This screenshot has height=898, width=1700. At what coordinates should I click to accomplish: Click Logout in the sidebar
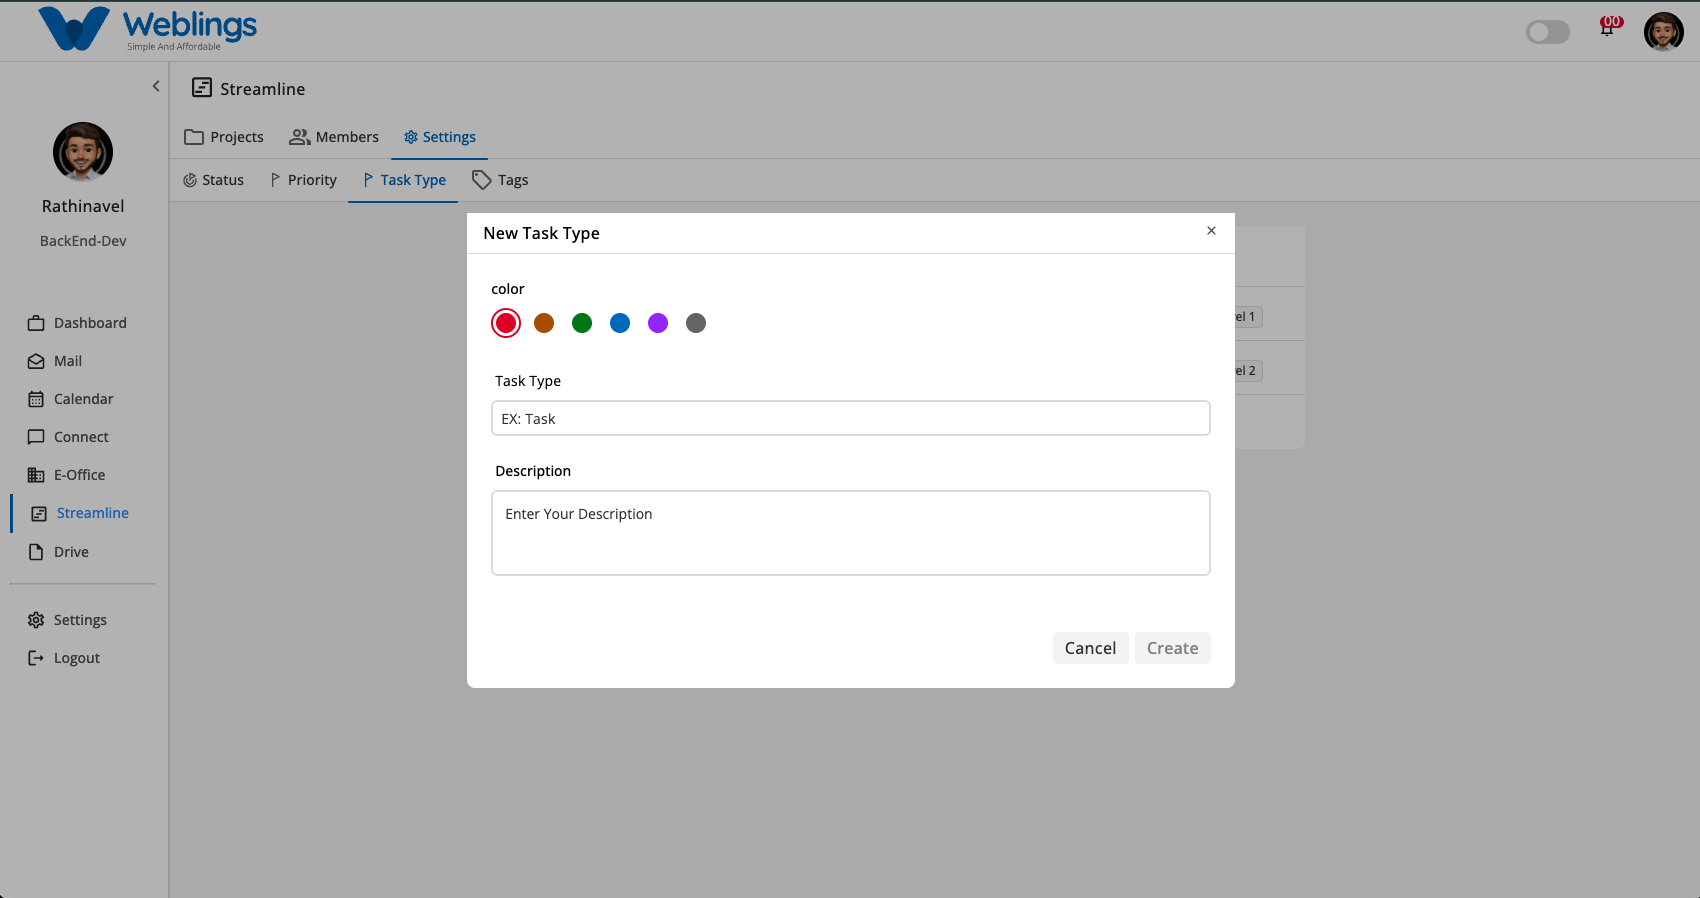click(x=64, y=658)
